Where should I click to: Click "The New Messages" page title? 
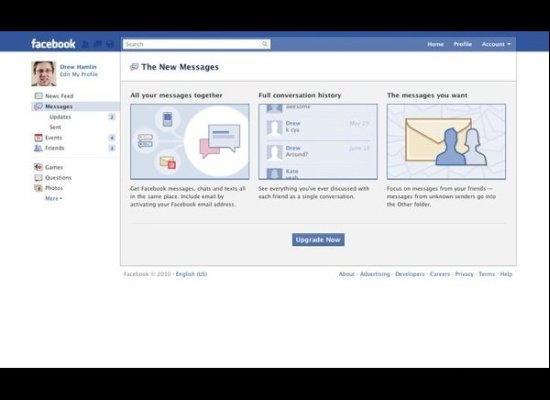tap(180, 67)
